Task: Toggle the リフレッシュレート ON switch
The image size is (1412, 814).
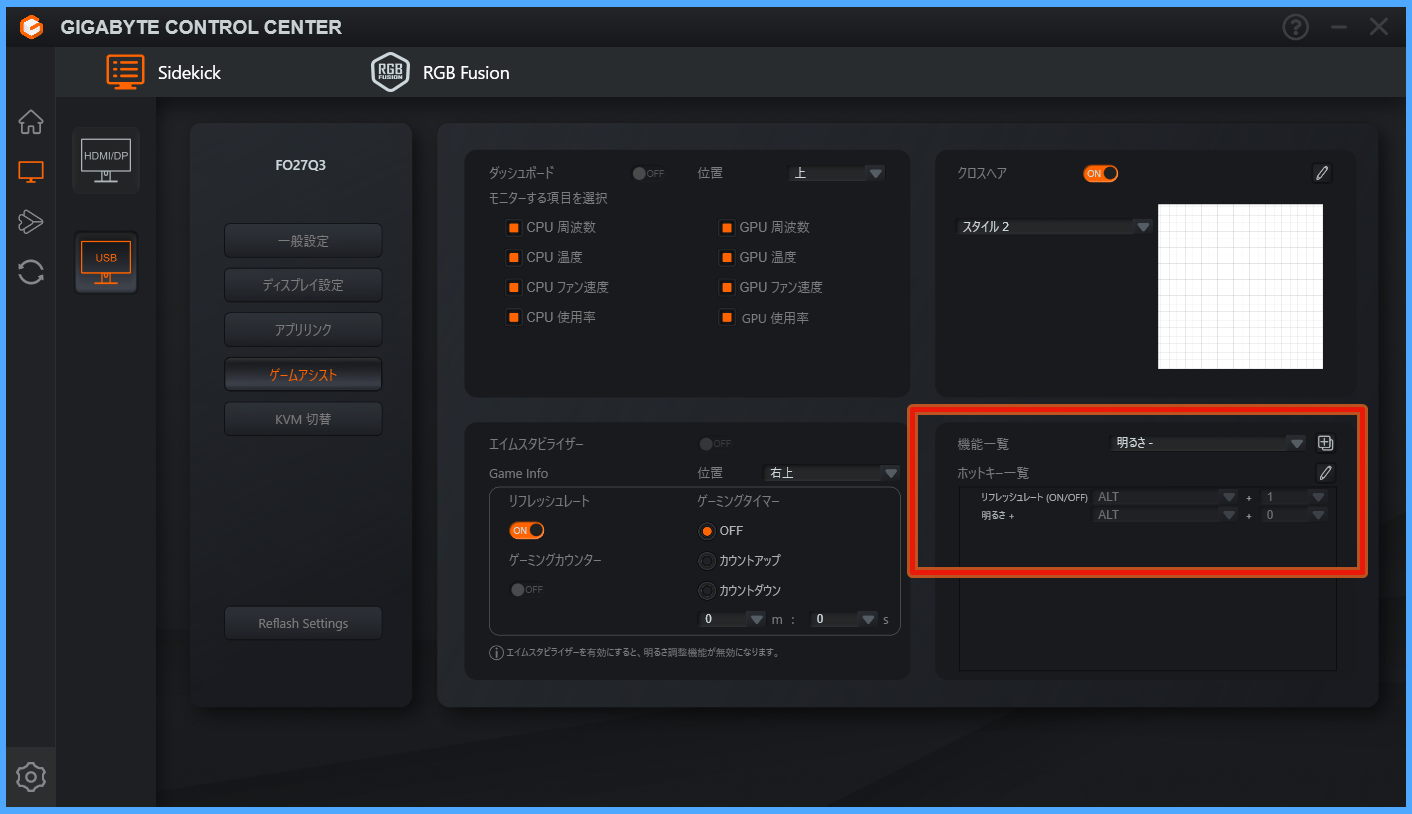Action: [x=527, y=530]
